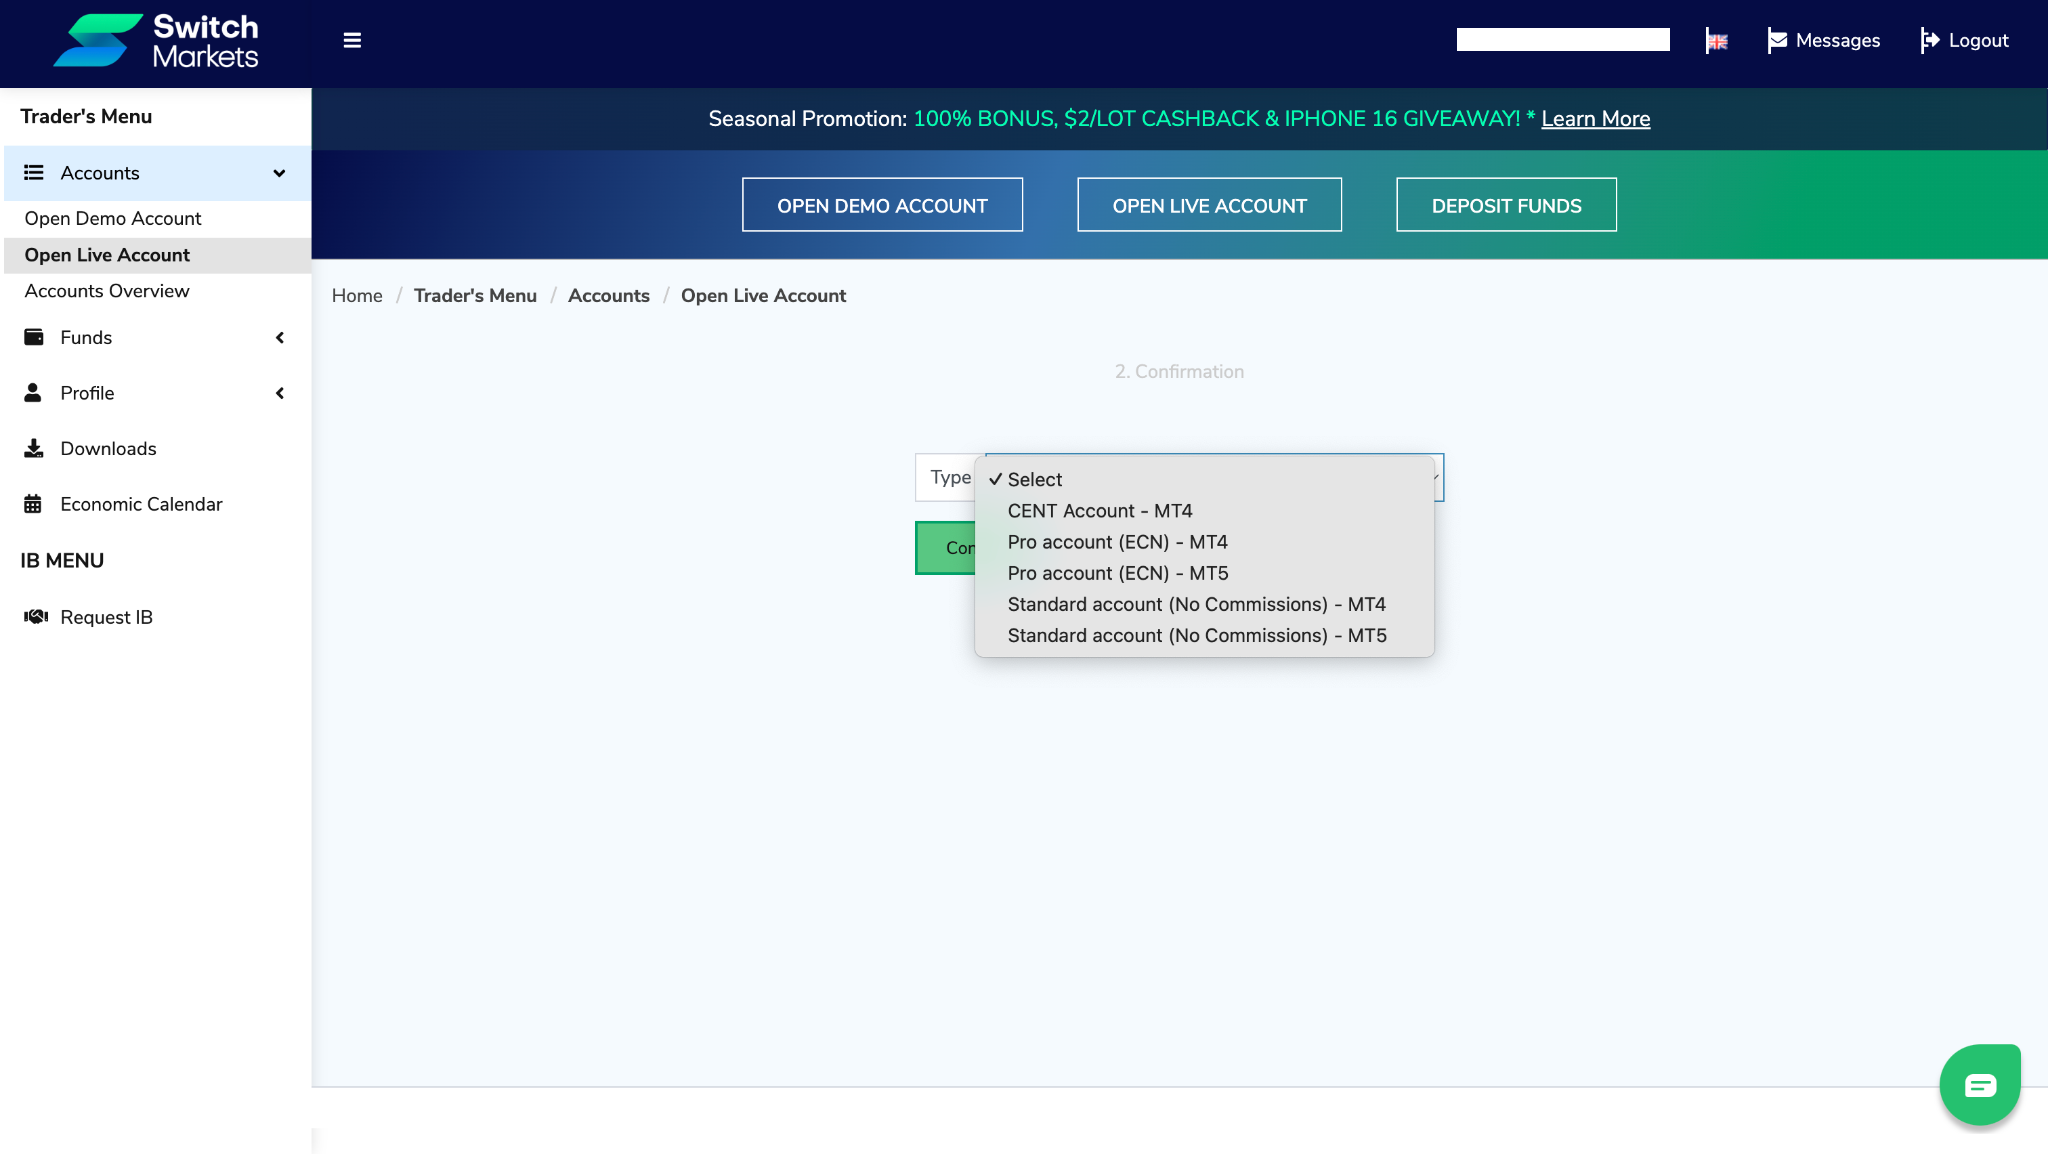Screen dimensions: 2048x1154
Task: Click the Trader's Menu breadcrumb
Action: (x=475, y=296)
